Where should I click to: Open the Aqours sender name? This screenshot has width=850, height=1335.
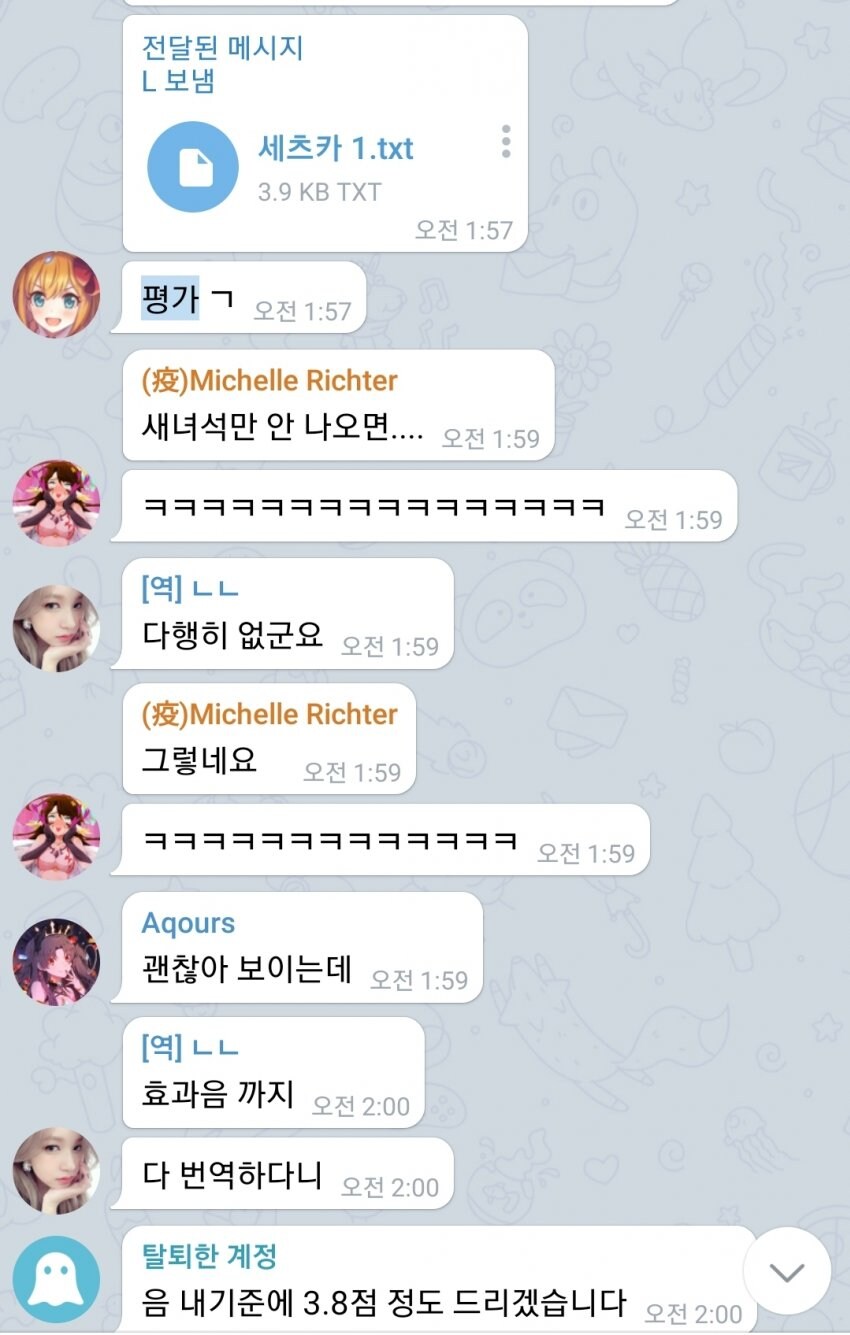pos(188,923)
